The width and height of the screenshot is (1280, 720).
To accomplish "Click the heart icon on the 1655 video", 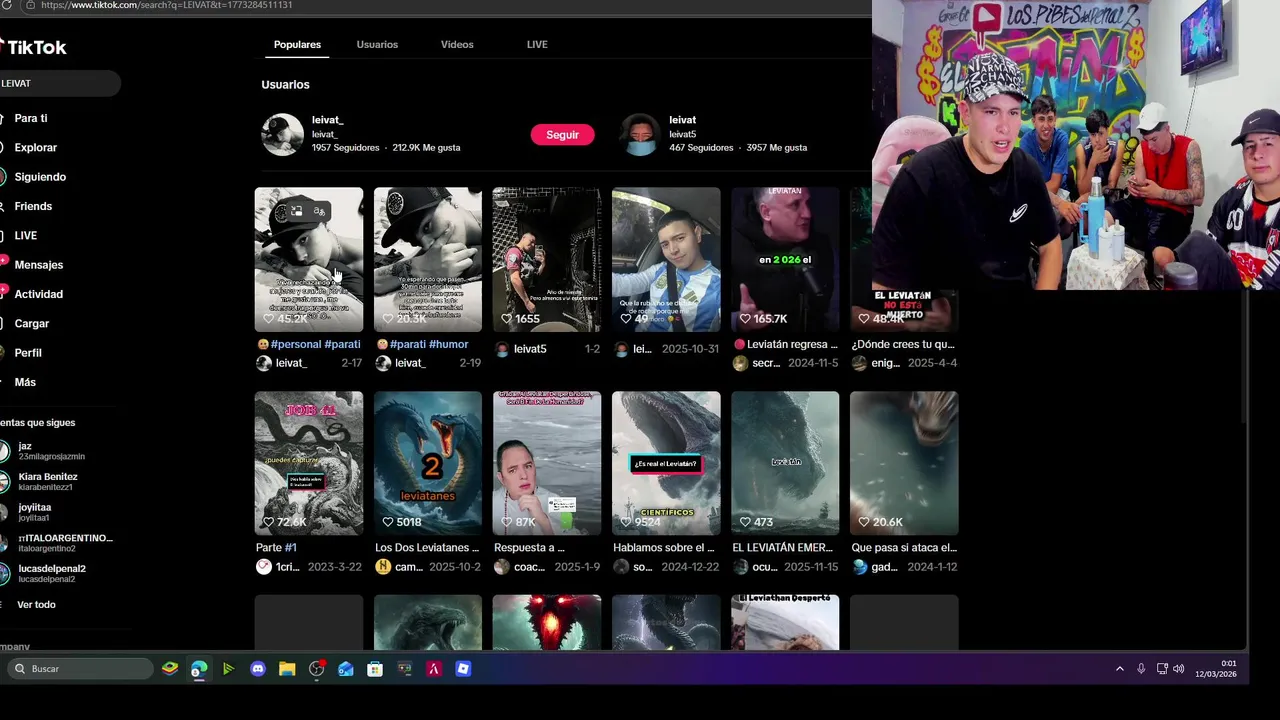I will click(x=507, y=319).
